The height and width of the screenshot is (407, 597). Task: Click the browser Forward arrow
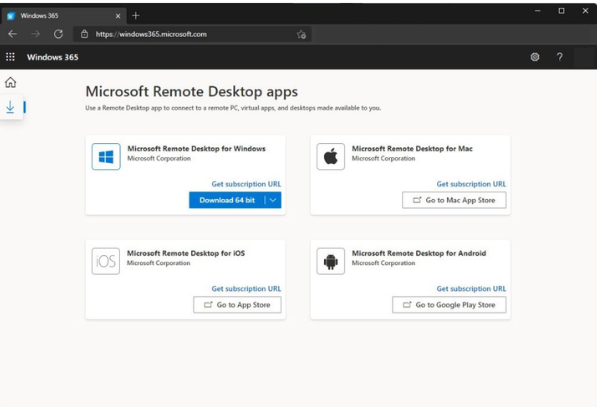35,34
